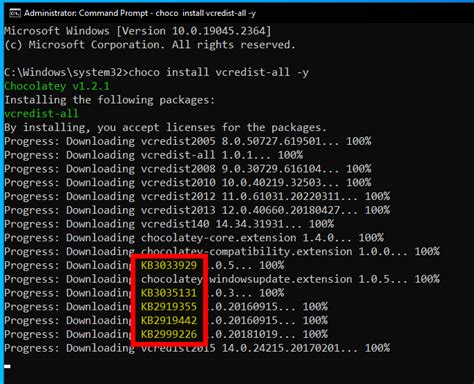
Task: Click the yellow 'KB2919442' text
Action: tap(169, 320)
